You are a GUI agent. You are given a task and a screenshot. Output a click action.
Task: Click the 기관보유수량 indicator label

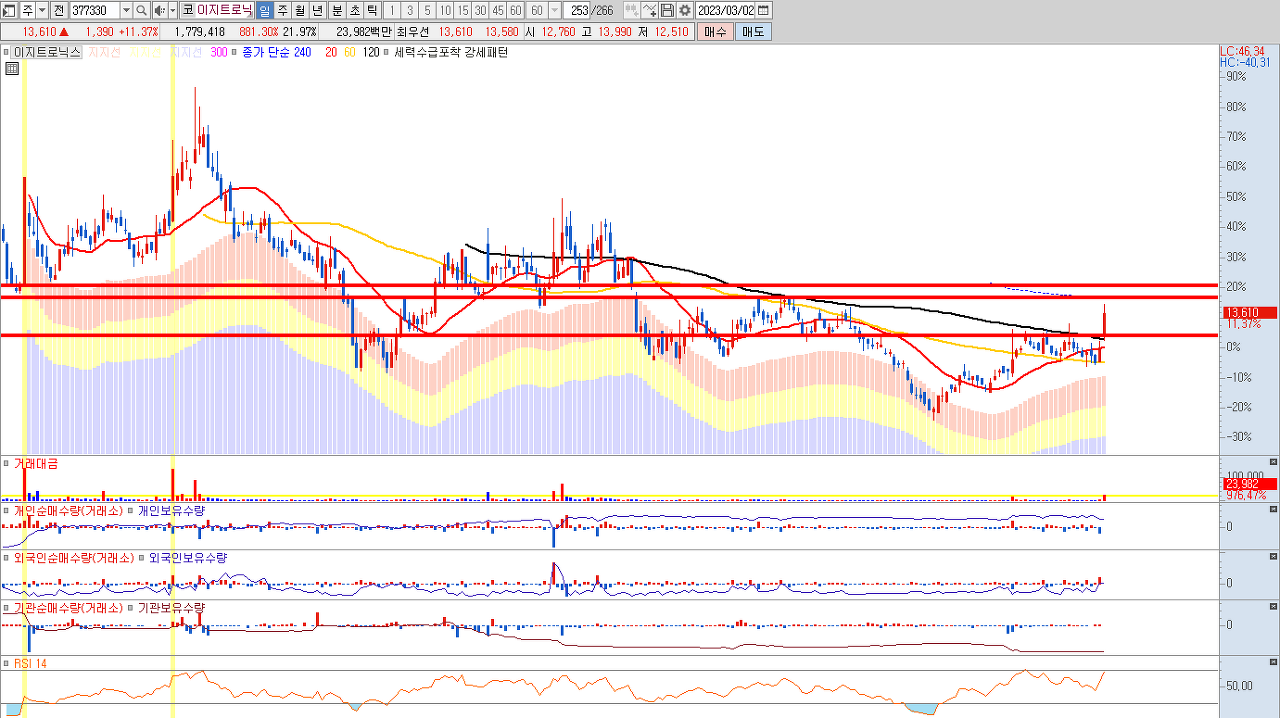point(171,607)
